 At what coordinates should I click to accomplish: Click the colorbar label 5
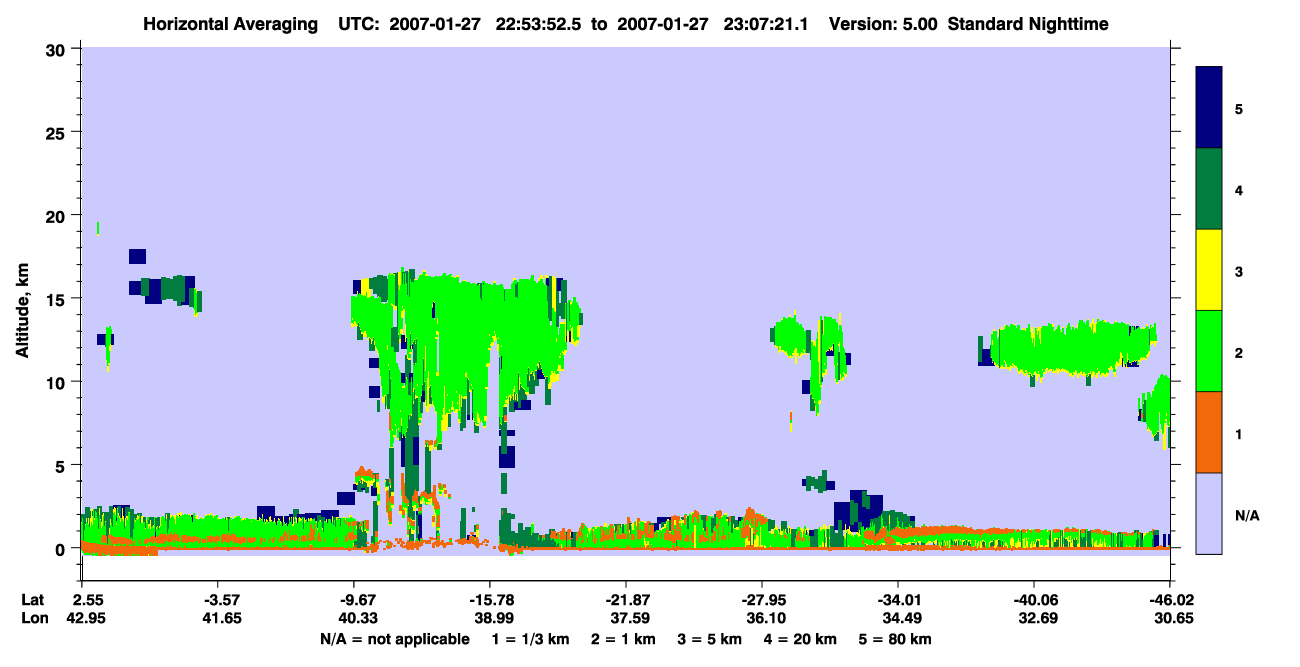pos(1239,108)
